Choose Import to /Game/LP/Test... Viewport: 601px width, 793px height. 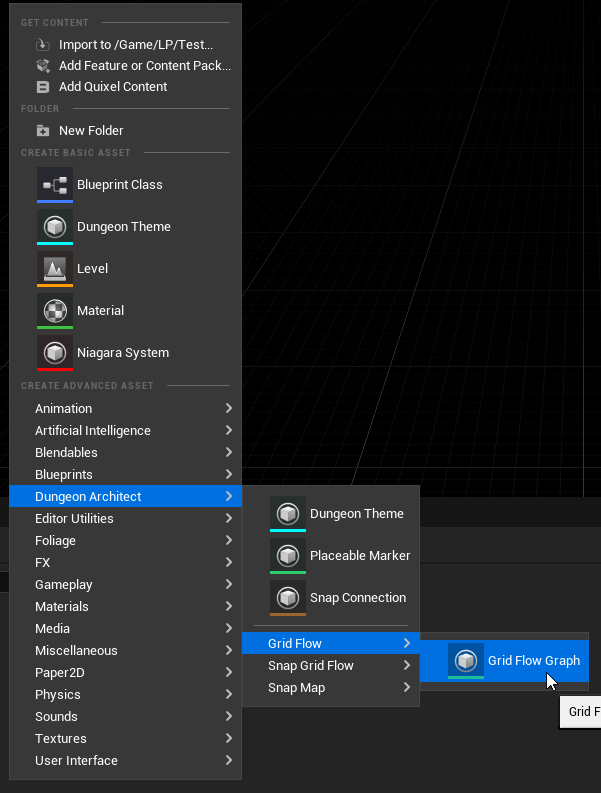click(125, 45)
